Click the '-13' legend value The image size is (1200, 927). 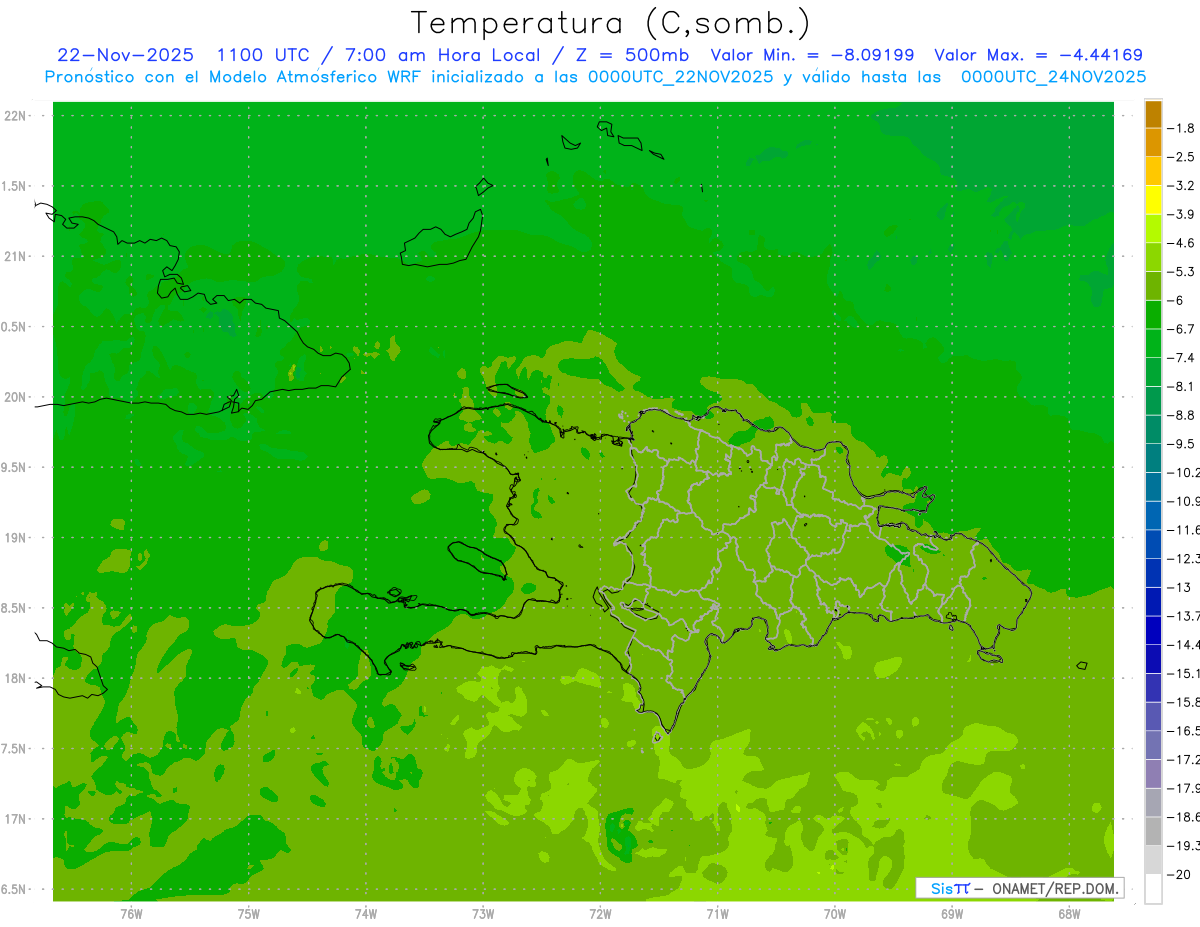[1180, 587]
